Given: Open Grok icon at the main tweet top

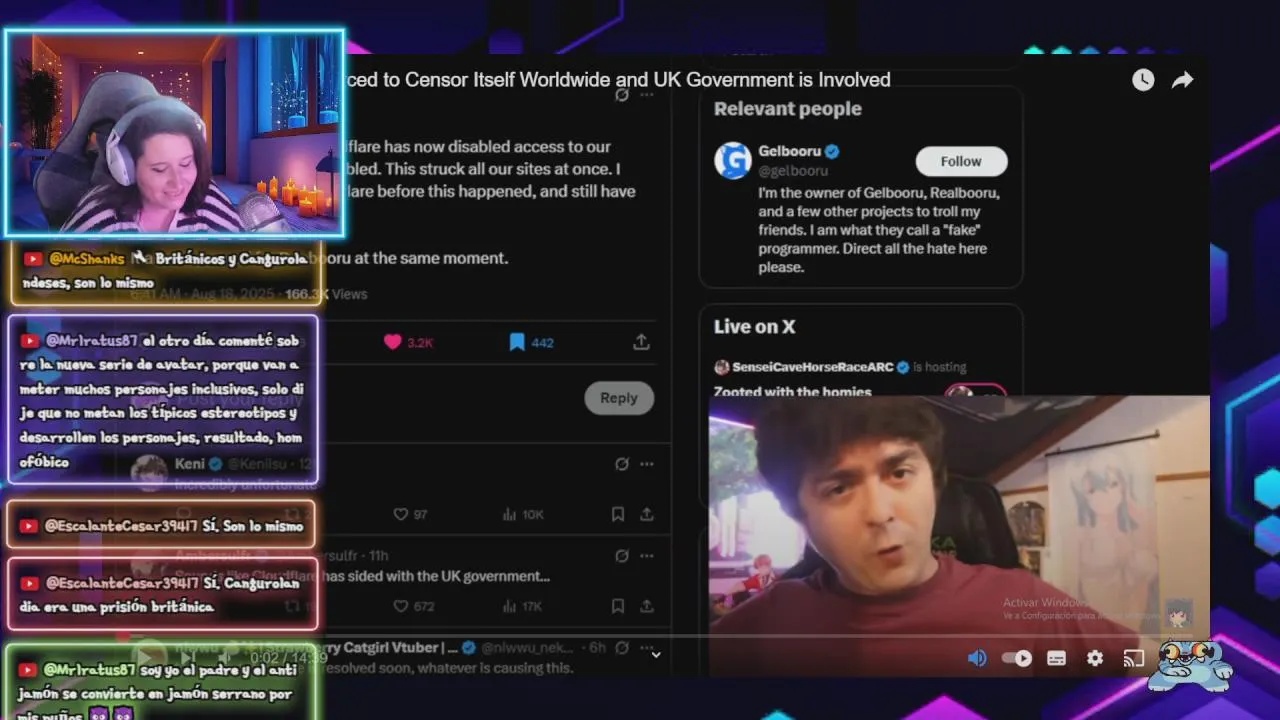Looking at the screenshot, I should click(622, 95).
